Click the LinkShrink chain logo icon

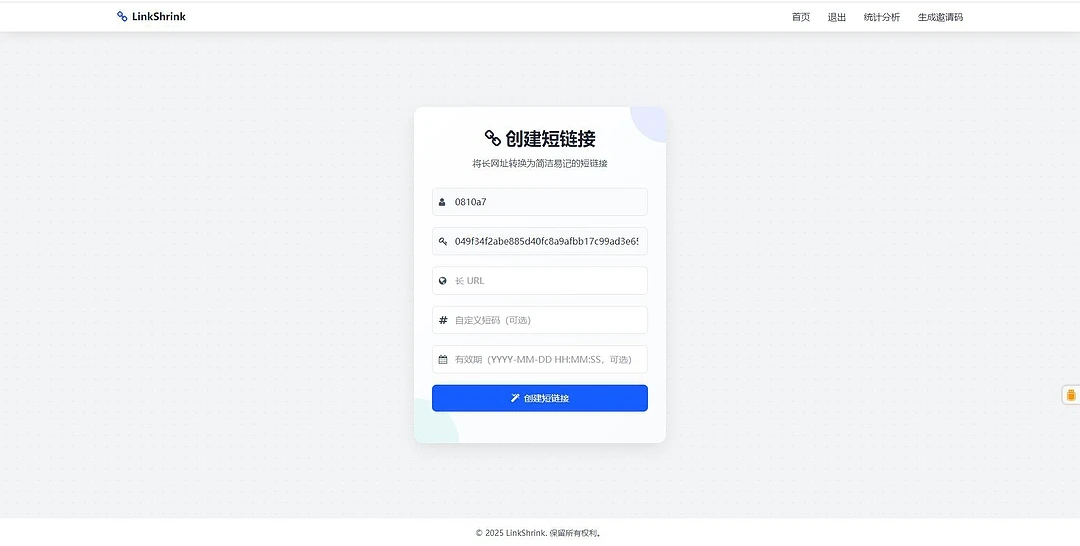122,17
